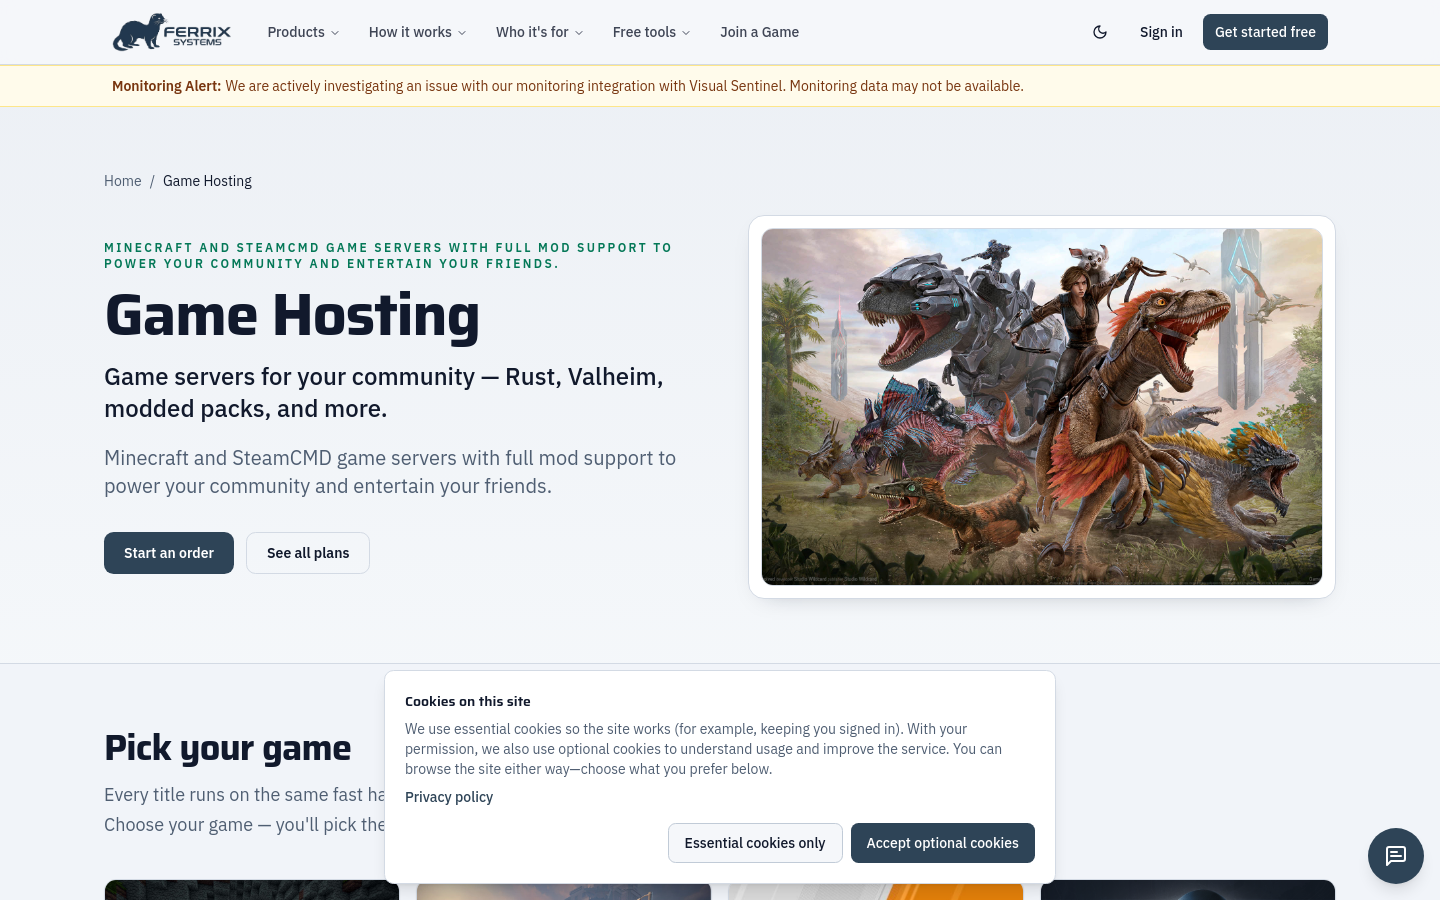Click the Ferrix Systems ferret logo
The width and height of the screenshot is (1440, 900).
coord(172,32)
